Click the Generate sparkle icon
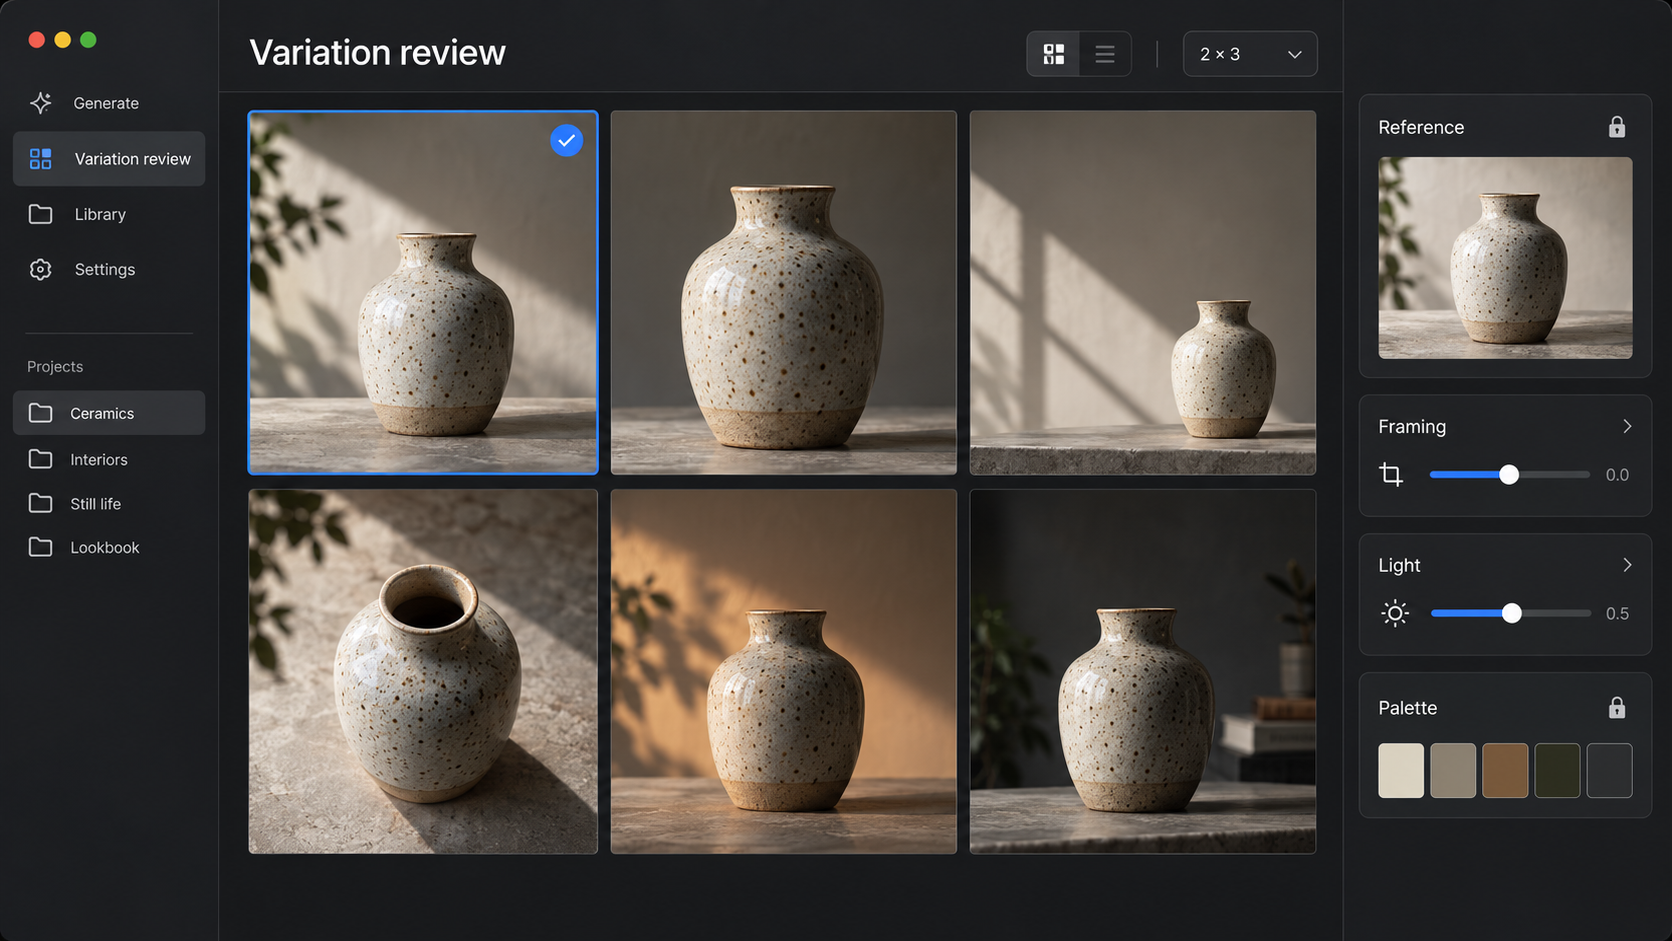This screenshot has width=1672, height=941. pos(40,103)
